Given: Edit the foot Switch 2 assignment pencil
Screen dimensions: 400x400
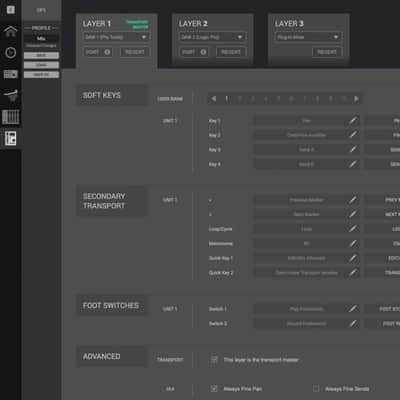Looking at the screenshot, I should coord(353,324).
